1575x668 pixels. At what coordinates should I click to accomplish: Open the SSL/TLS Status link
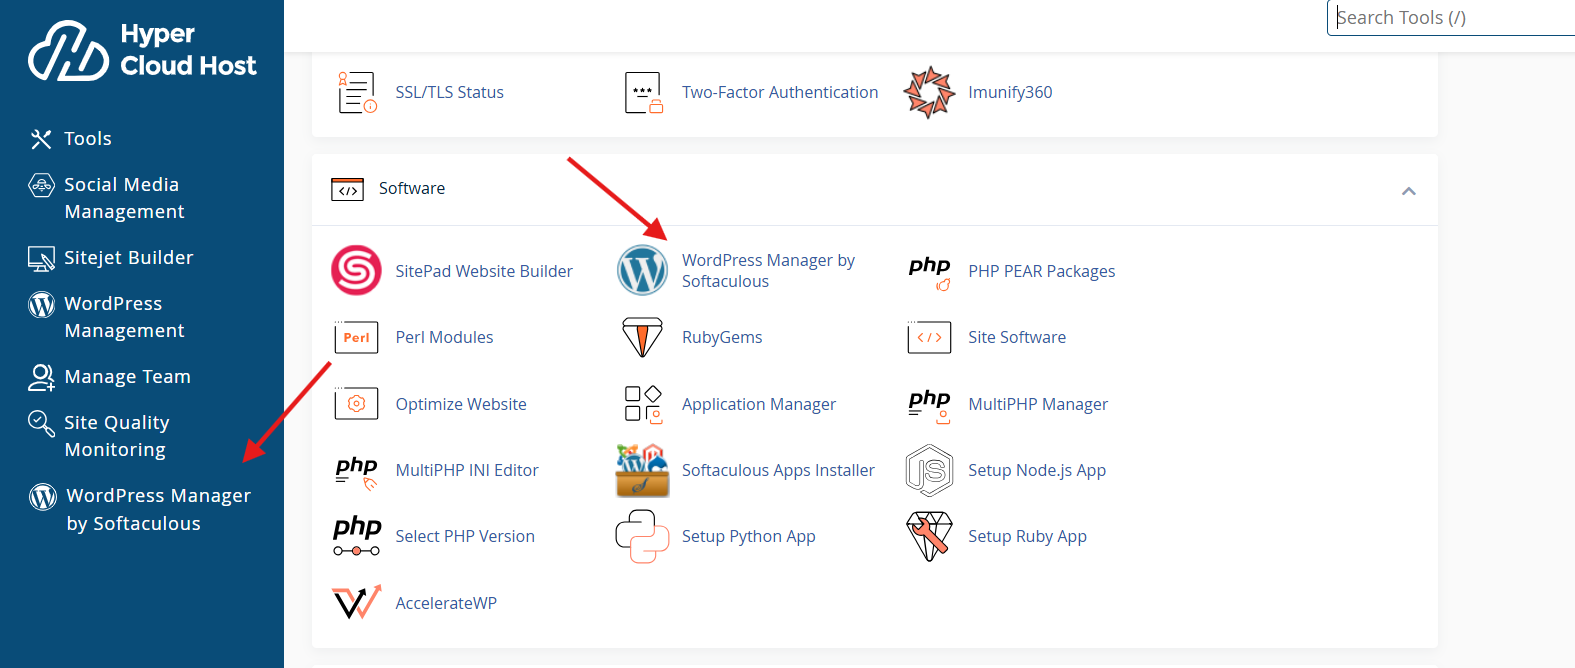point(449,92)
